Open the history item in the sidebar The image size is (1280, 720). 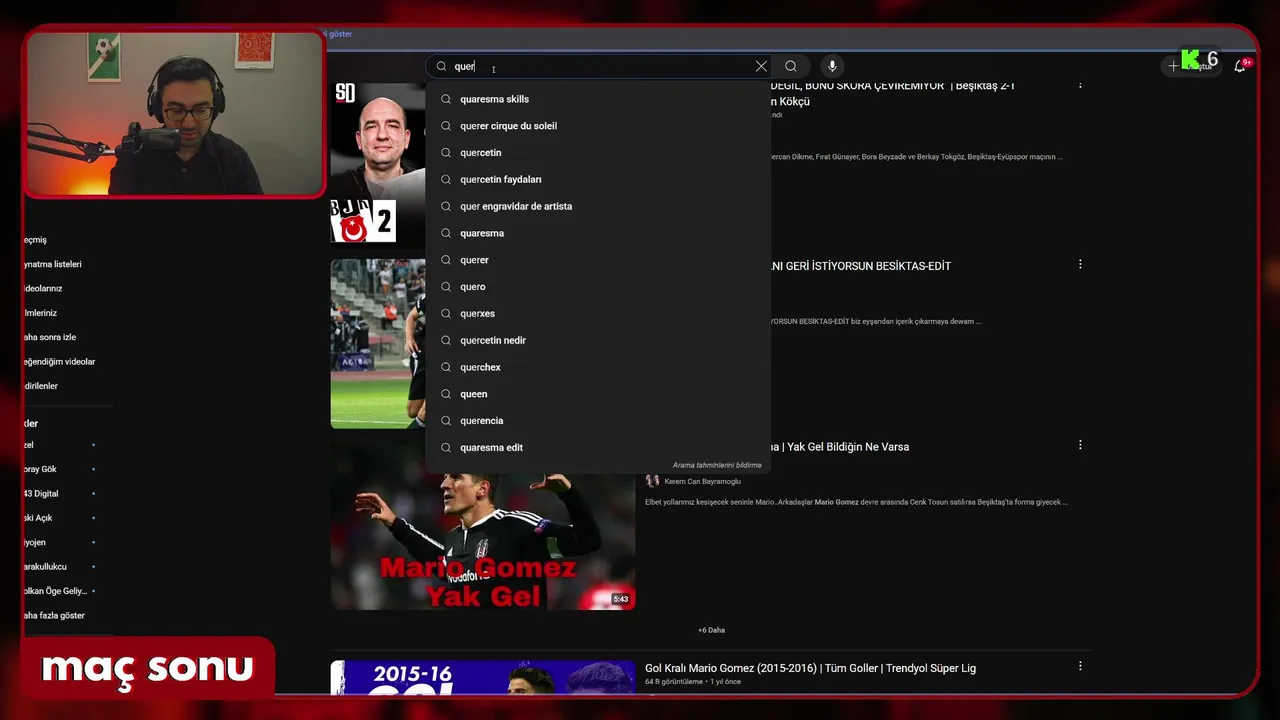click(36, 240)
